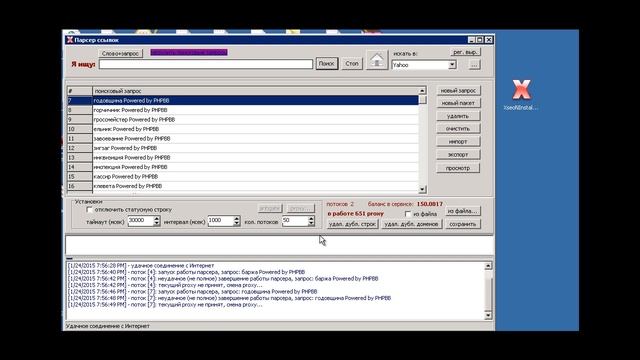Click the 7:56:46 PM log line for поток [7]
Viewport: 640px width, 360px height.
(x=192, y=291)
